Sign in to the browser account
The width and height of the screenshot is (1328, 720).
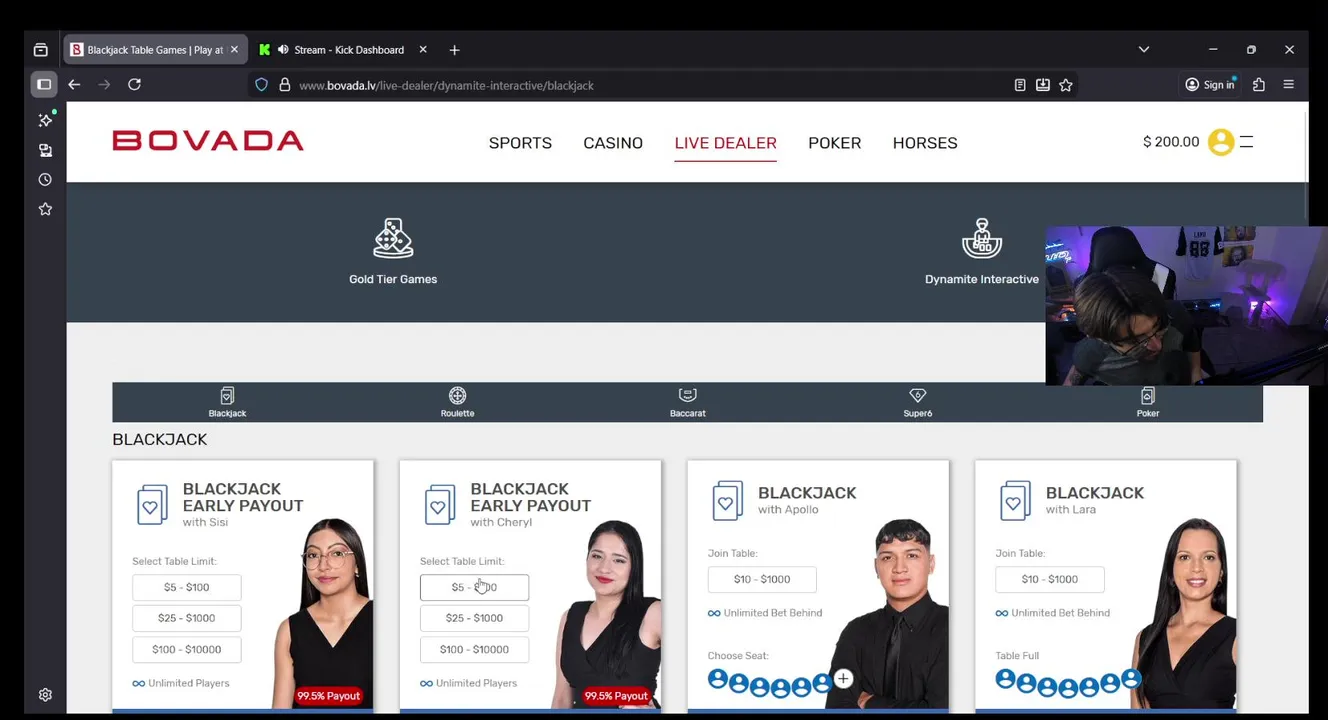pyautogui.click(x=1210, y=85)
